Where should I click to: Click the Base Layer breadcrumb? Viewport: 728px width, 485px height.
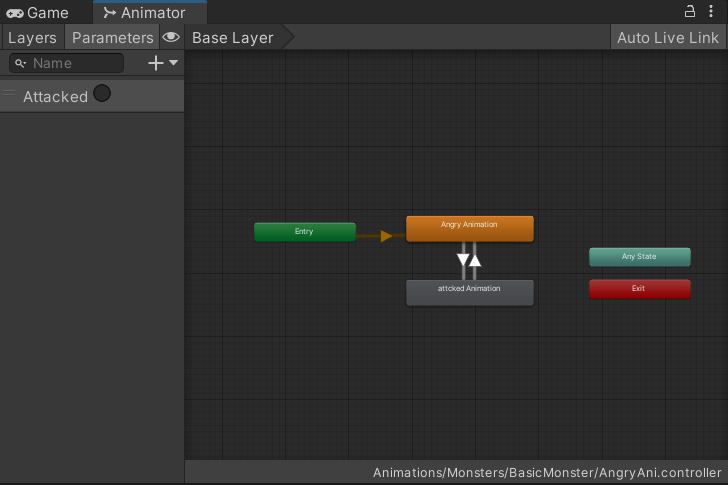click(233, 38)
